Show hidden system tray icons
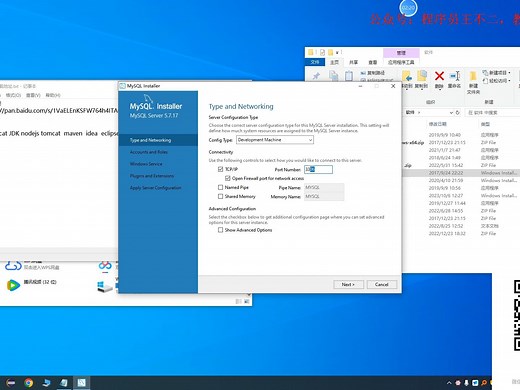Image resolution: width=520 pixels, height=390 pixels. click(449, 383)
